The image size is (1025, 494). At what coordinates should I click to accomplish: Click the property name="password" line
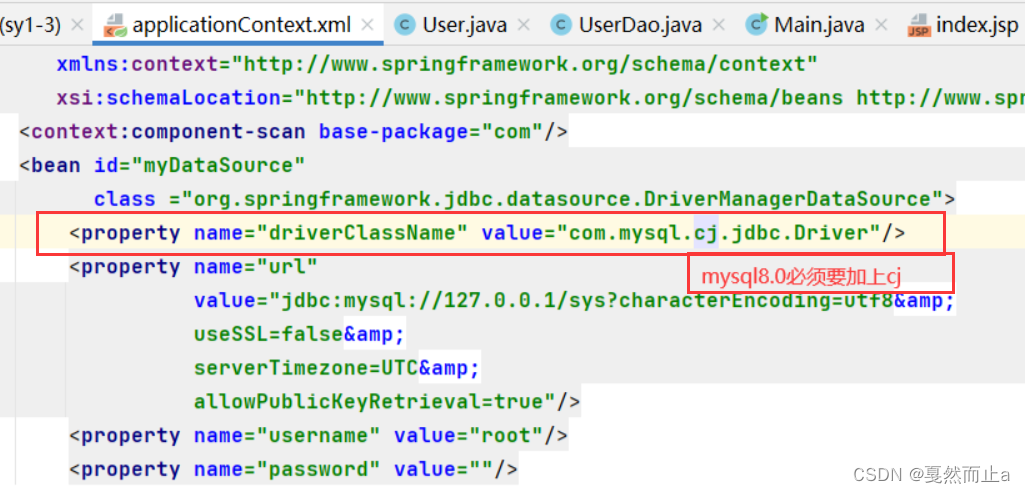pos(293,470)
